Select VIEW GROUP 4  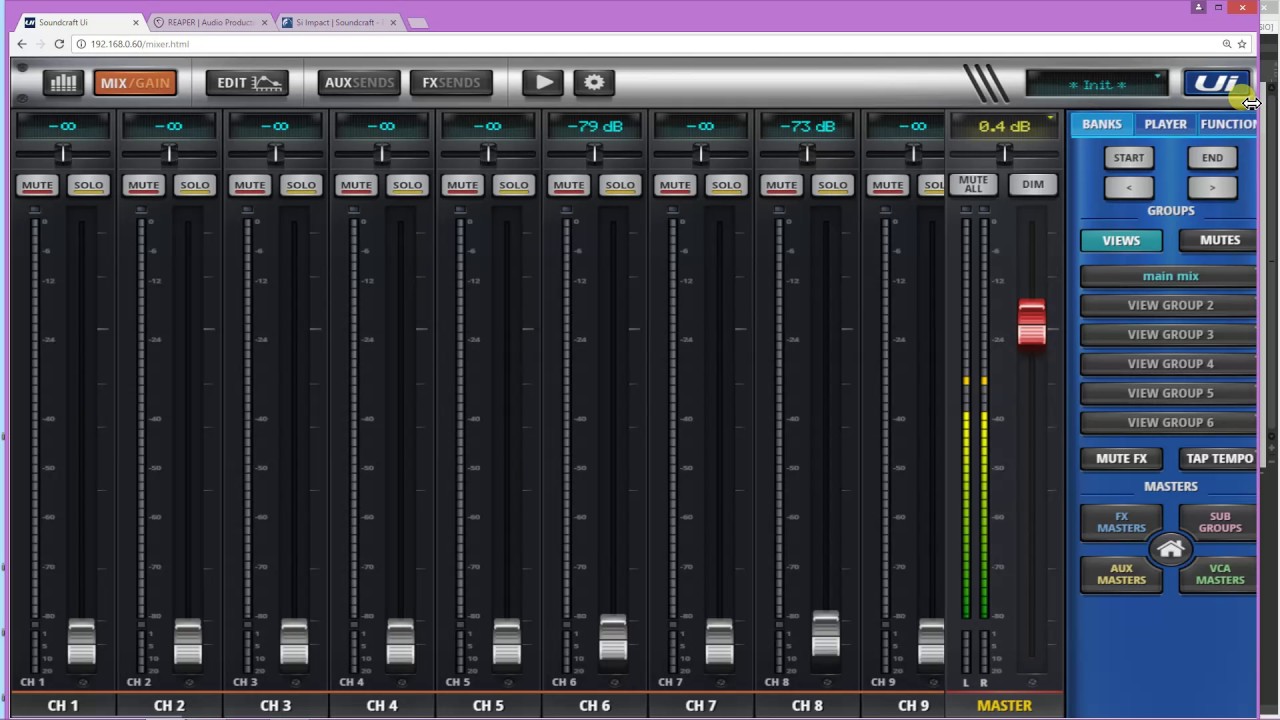(1169, 364)
